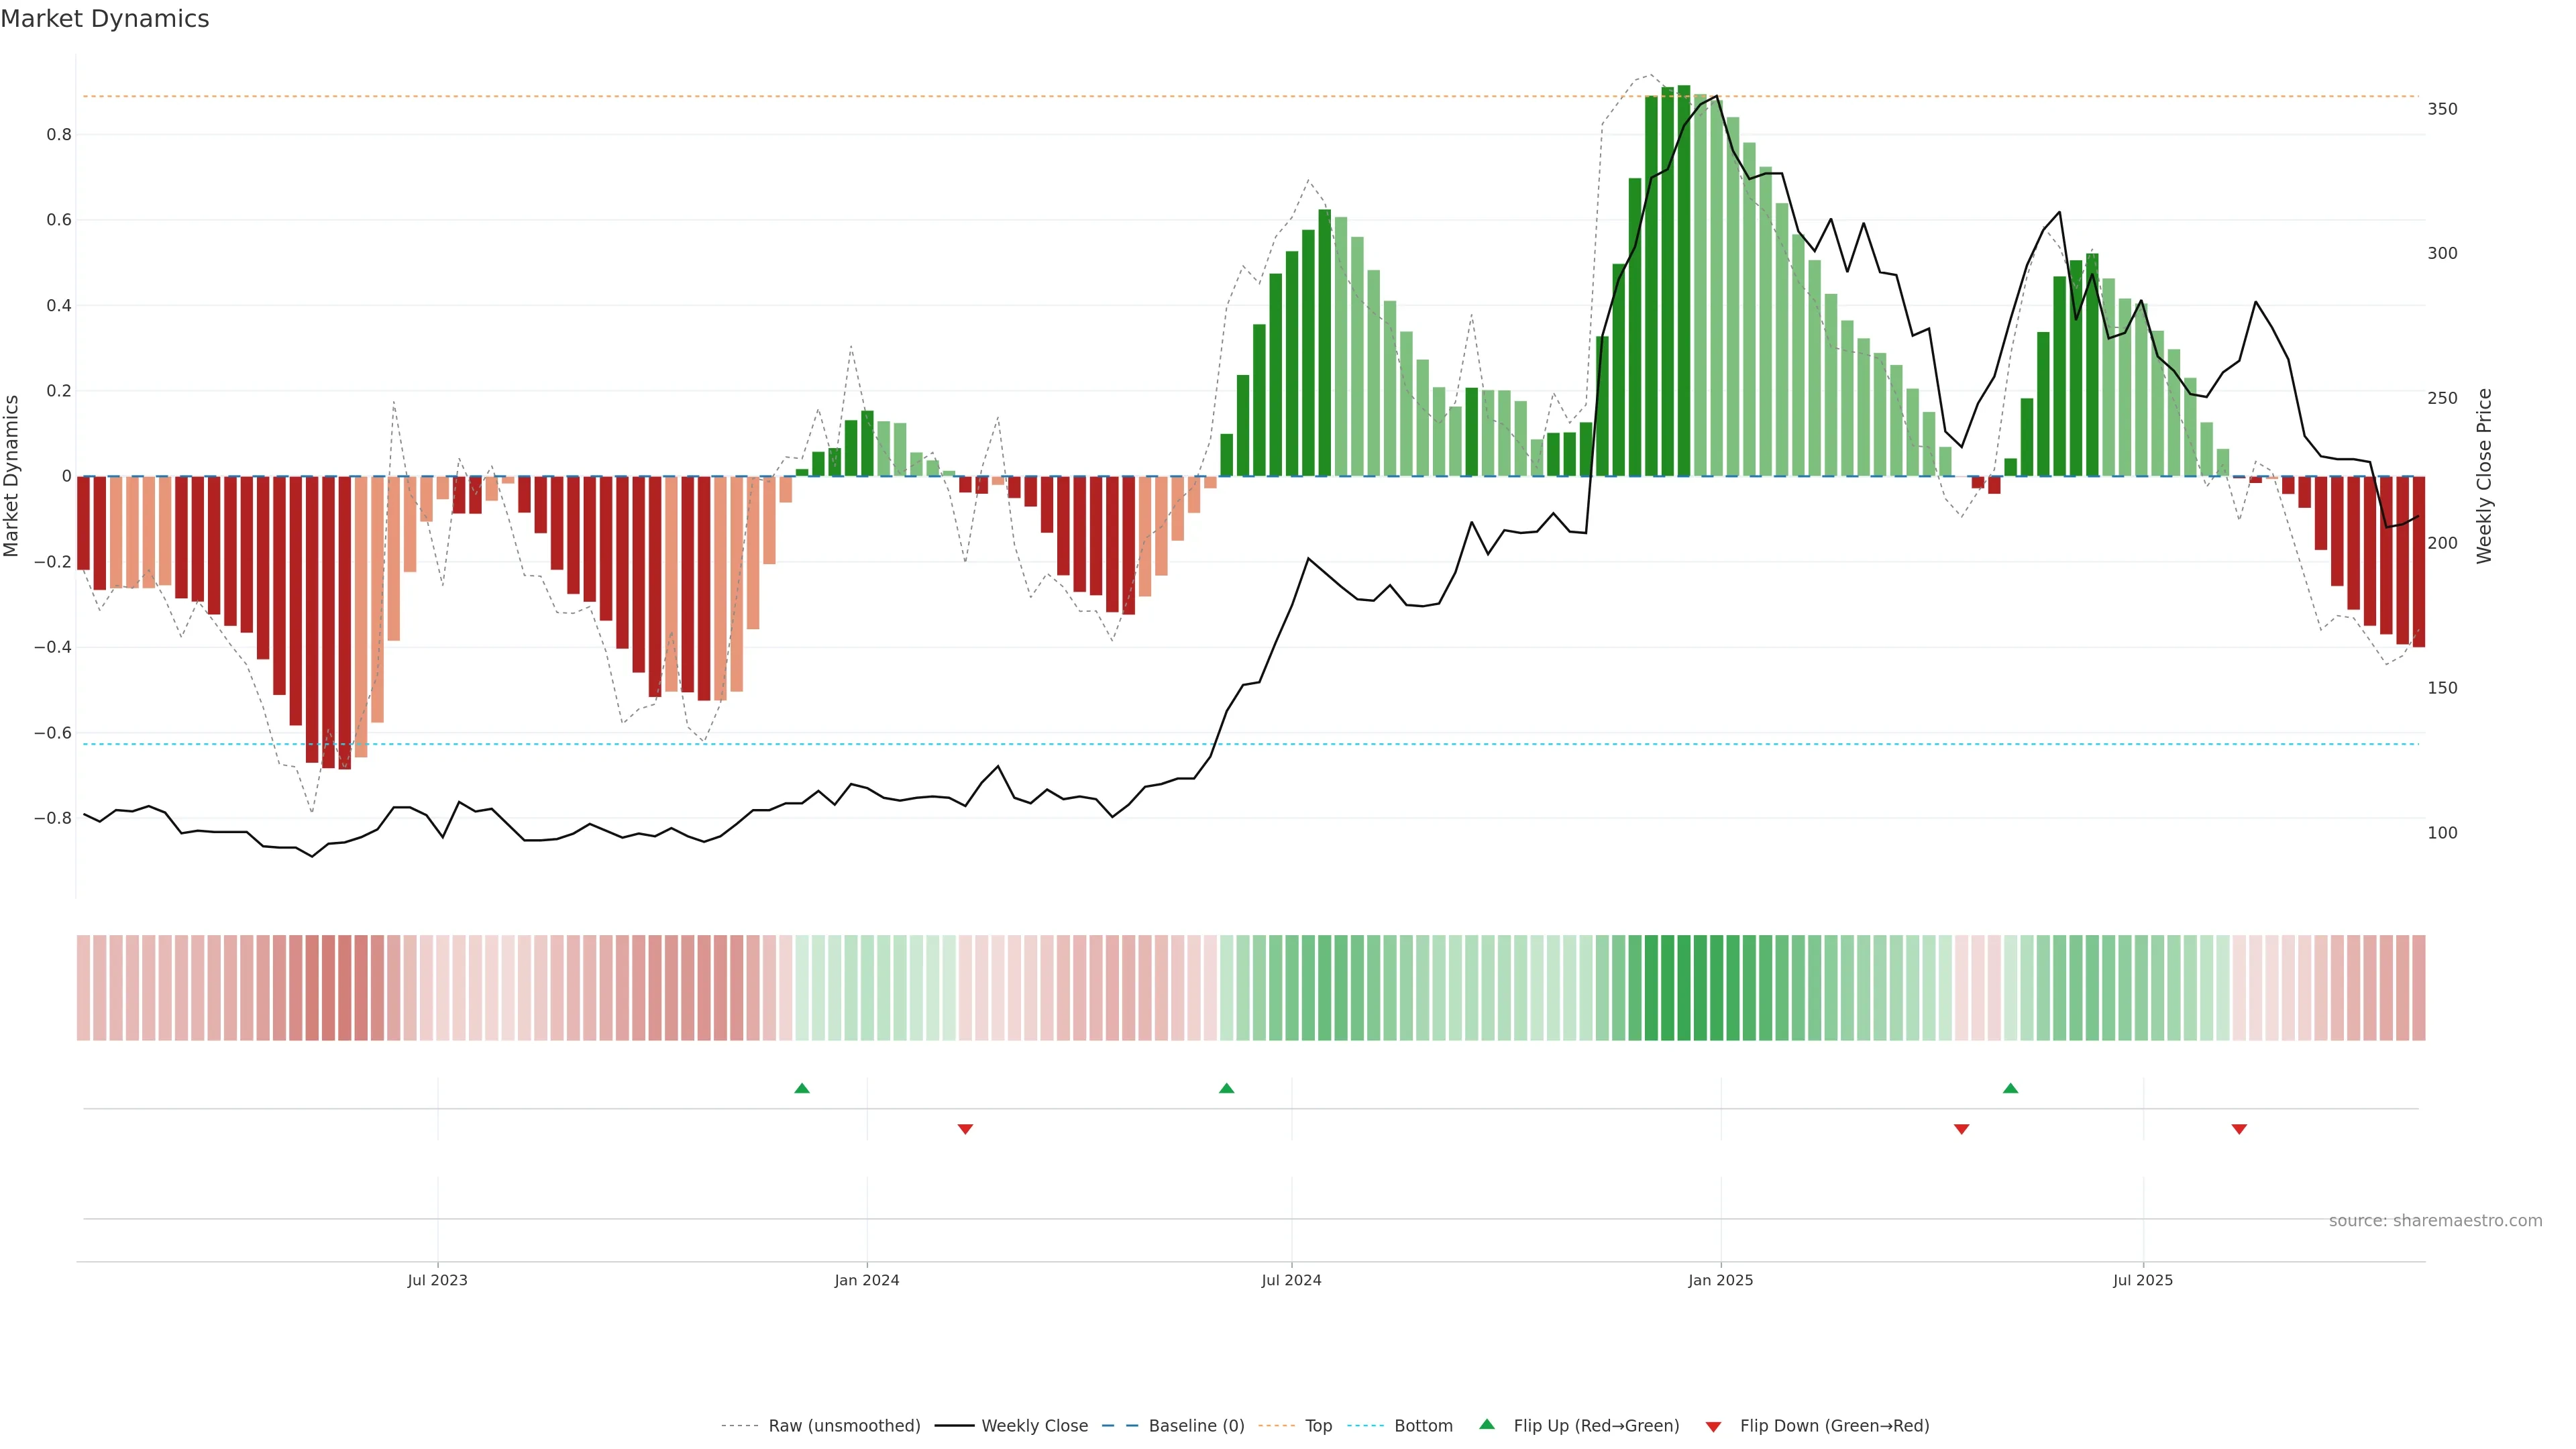The height and width of the screenshot is (1449, 2576).
Task: Click the Bottom legend label
Action: coord(1423,1426)
